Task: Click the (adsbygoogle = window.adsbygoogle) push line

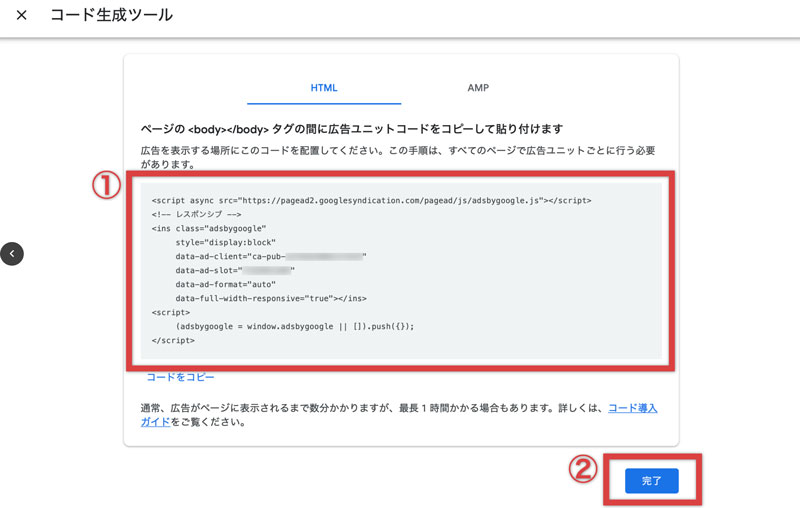Action: point(295,326)
